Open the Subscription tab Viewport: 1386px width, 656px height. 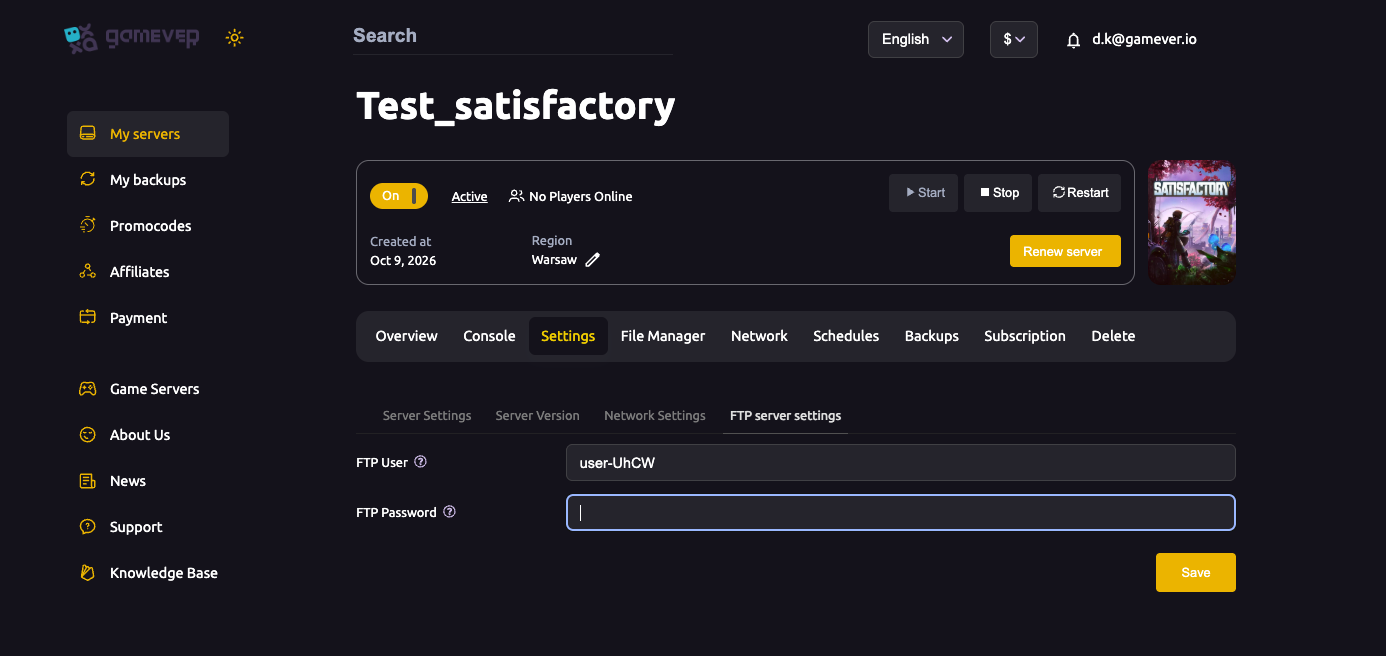1025,336
